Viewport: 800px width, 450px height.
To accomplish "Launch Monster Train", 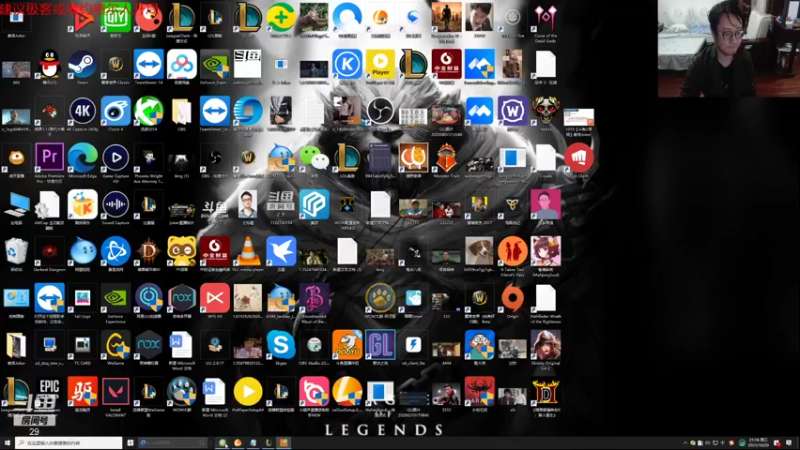I will coord(446,158).
